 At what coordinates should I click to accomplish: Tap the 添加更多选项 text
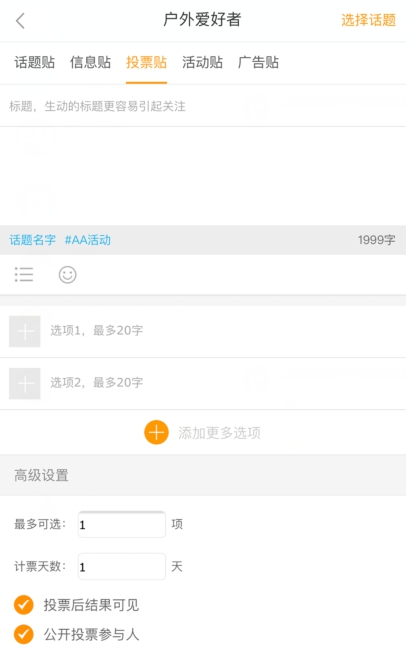coord(219,433)
